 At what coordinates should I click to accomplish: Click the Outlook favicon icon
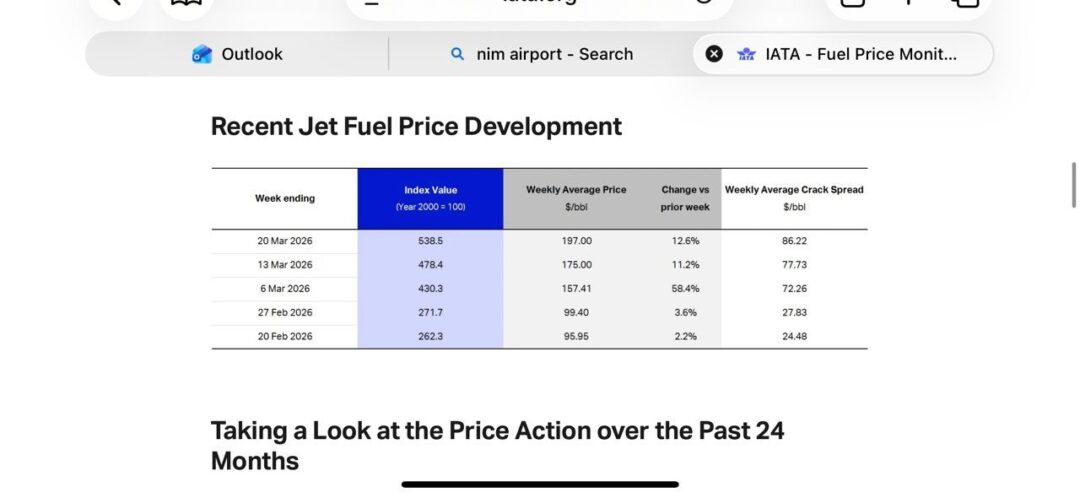coord(202,54)
